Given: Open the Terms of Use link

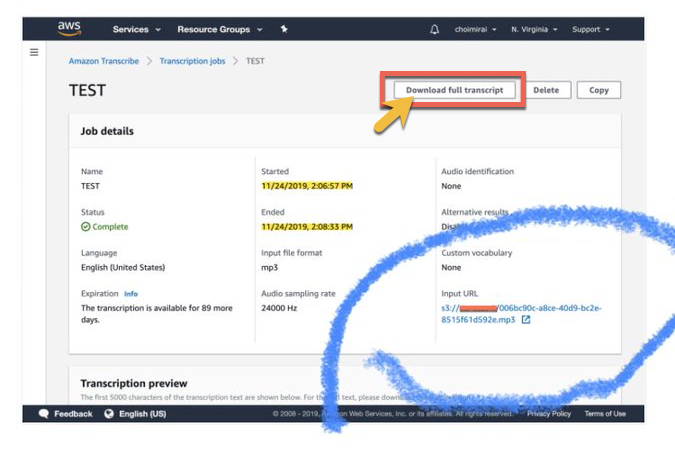Looking at the screenshot, I should pyautogui.click(x=605, y=414).
